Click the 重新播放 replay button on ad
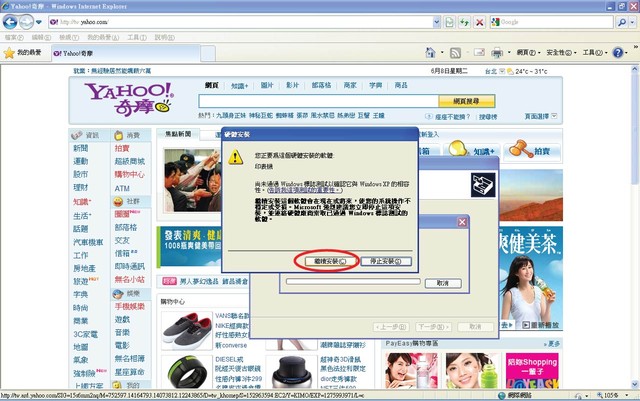The width and height of the screenshot is (640, 401). (540, 325)
